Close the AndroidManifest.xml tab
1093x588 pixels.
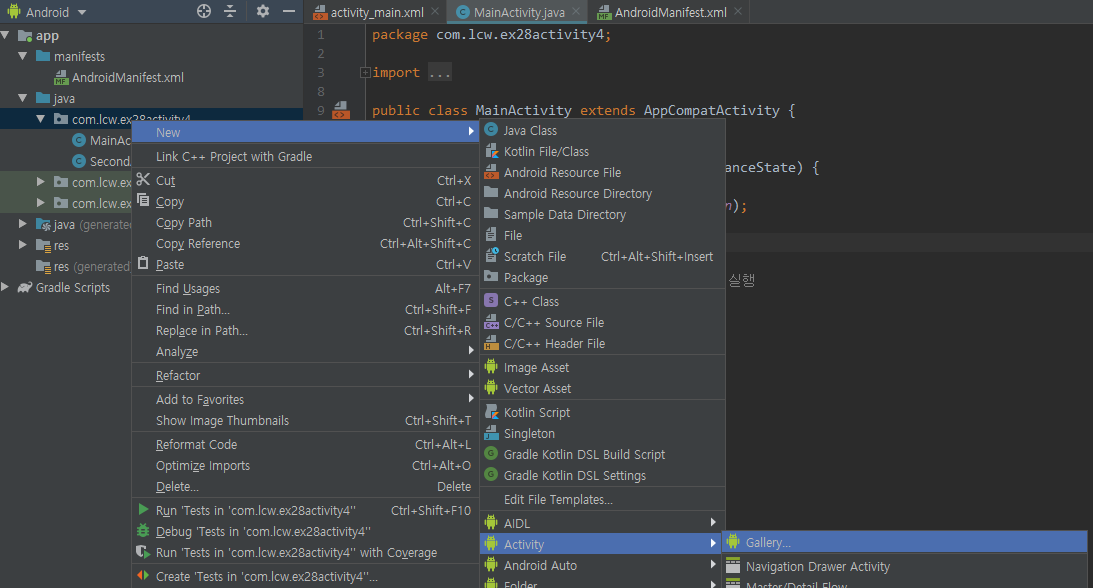click(738, 11)
